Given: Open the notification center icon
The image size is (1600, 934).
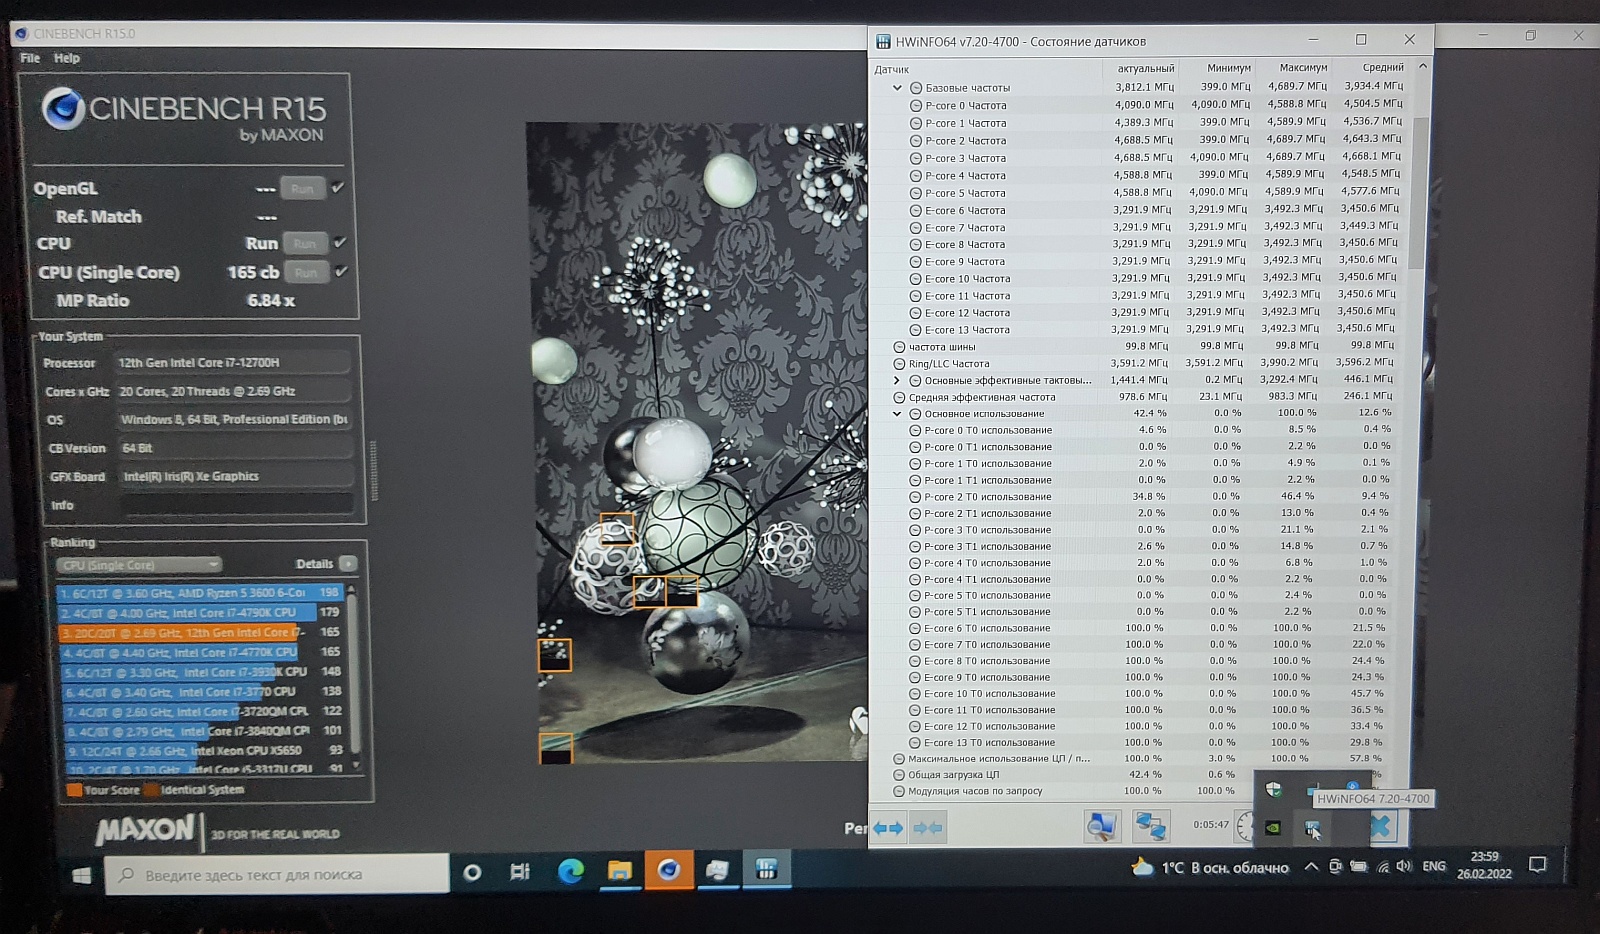Looking at the screenshot, I should [x=1538, y=865].
